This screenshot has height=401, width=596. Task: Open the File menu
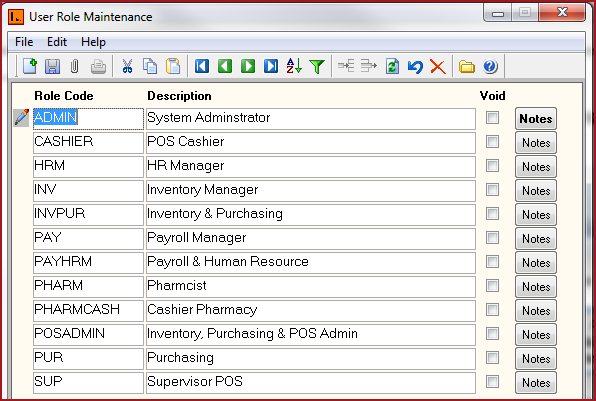coord(24,42)
